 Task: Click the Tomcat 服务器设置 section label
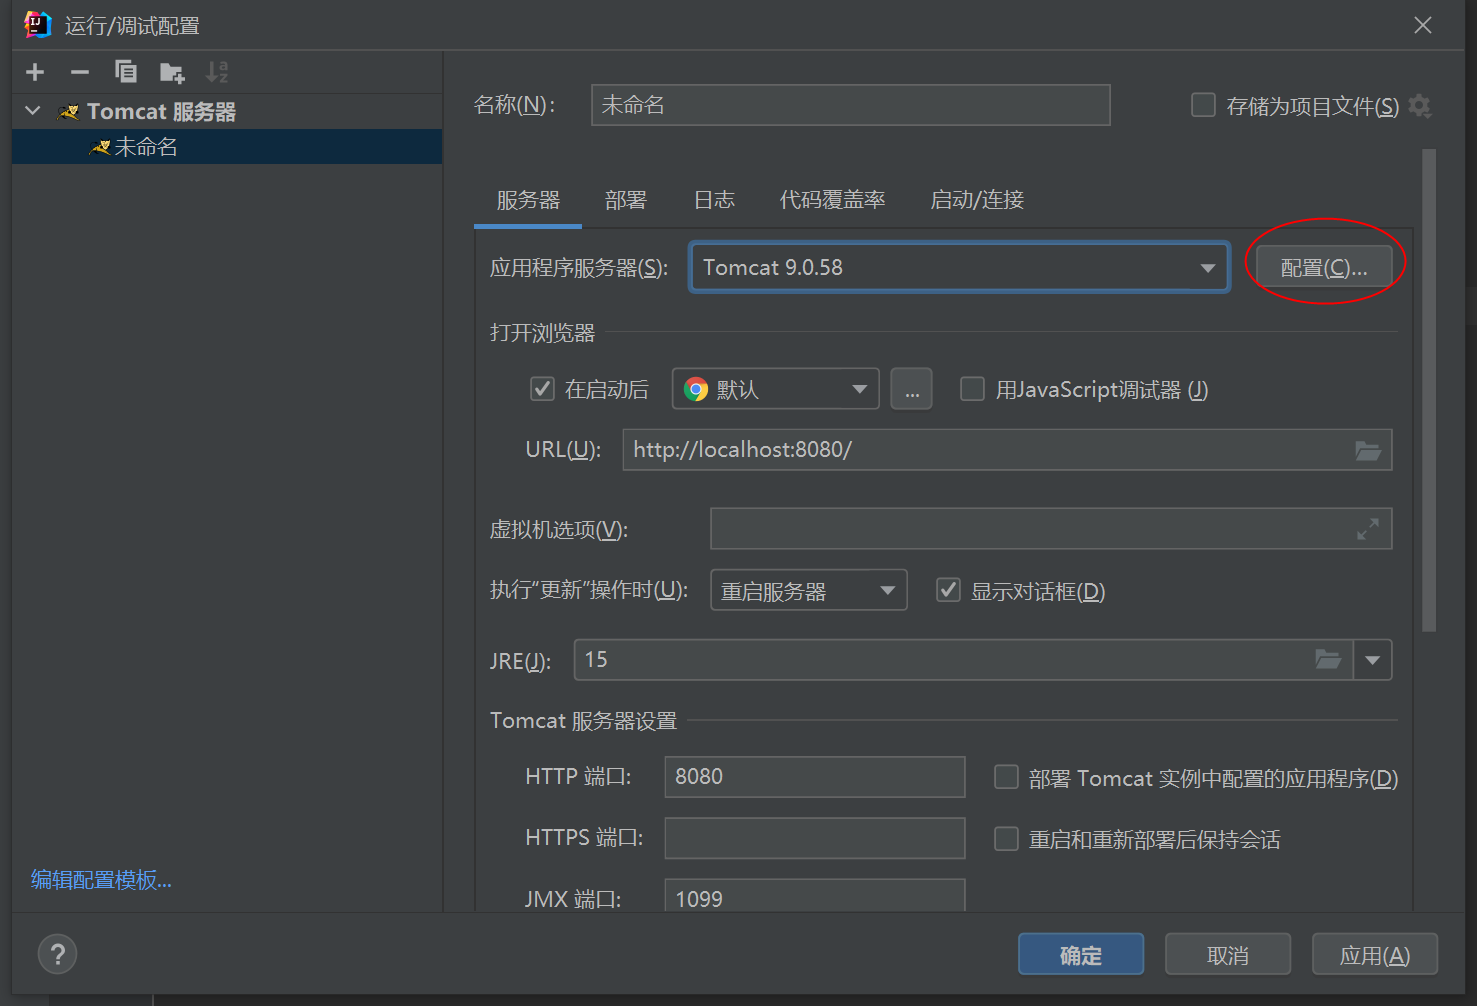[x=583, y=720]
